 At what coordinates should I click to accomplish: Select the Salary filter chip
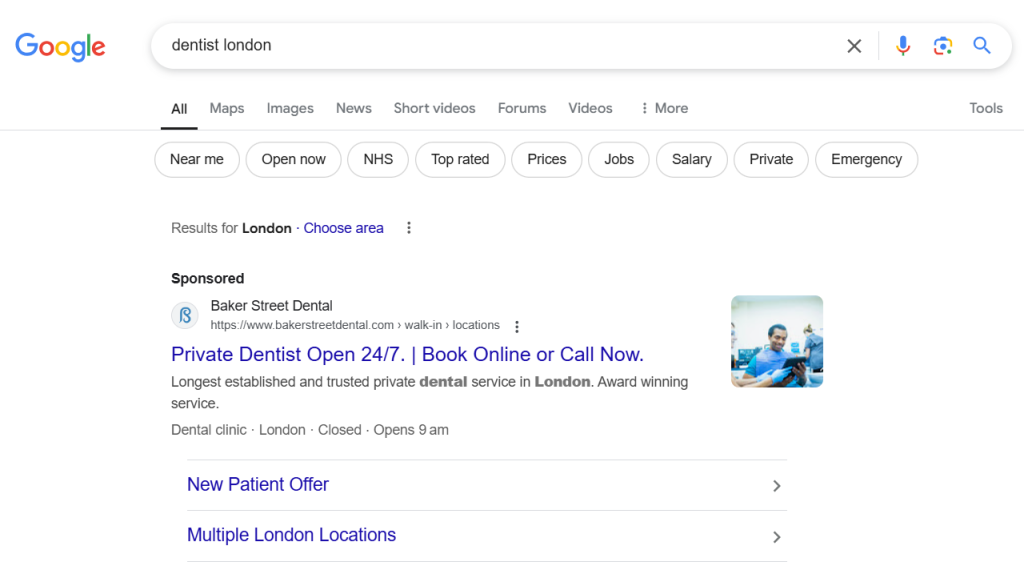692,159
